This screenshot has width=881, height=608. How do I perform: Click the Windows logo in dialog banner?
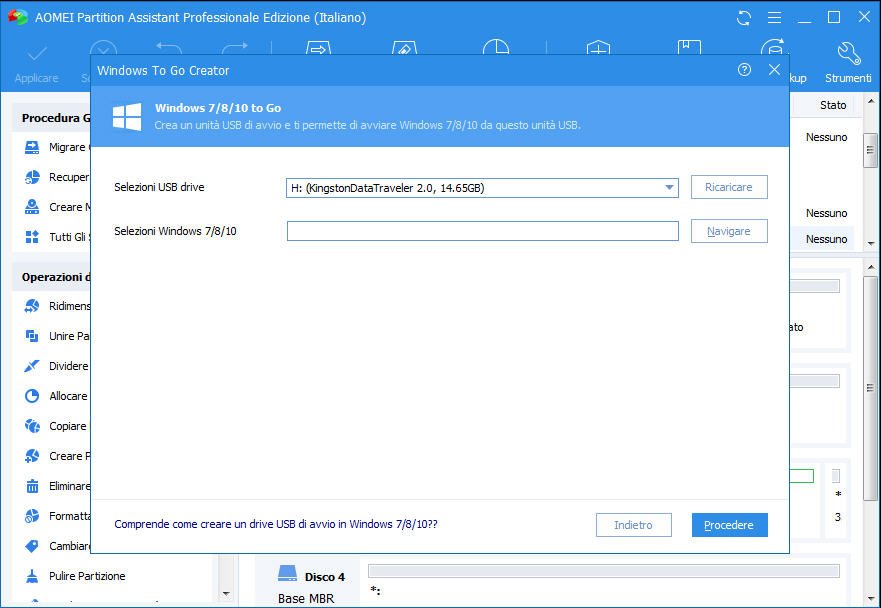127,117
